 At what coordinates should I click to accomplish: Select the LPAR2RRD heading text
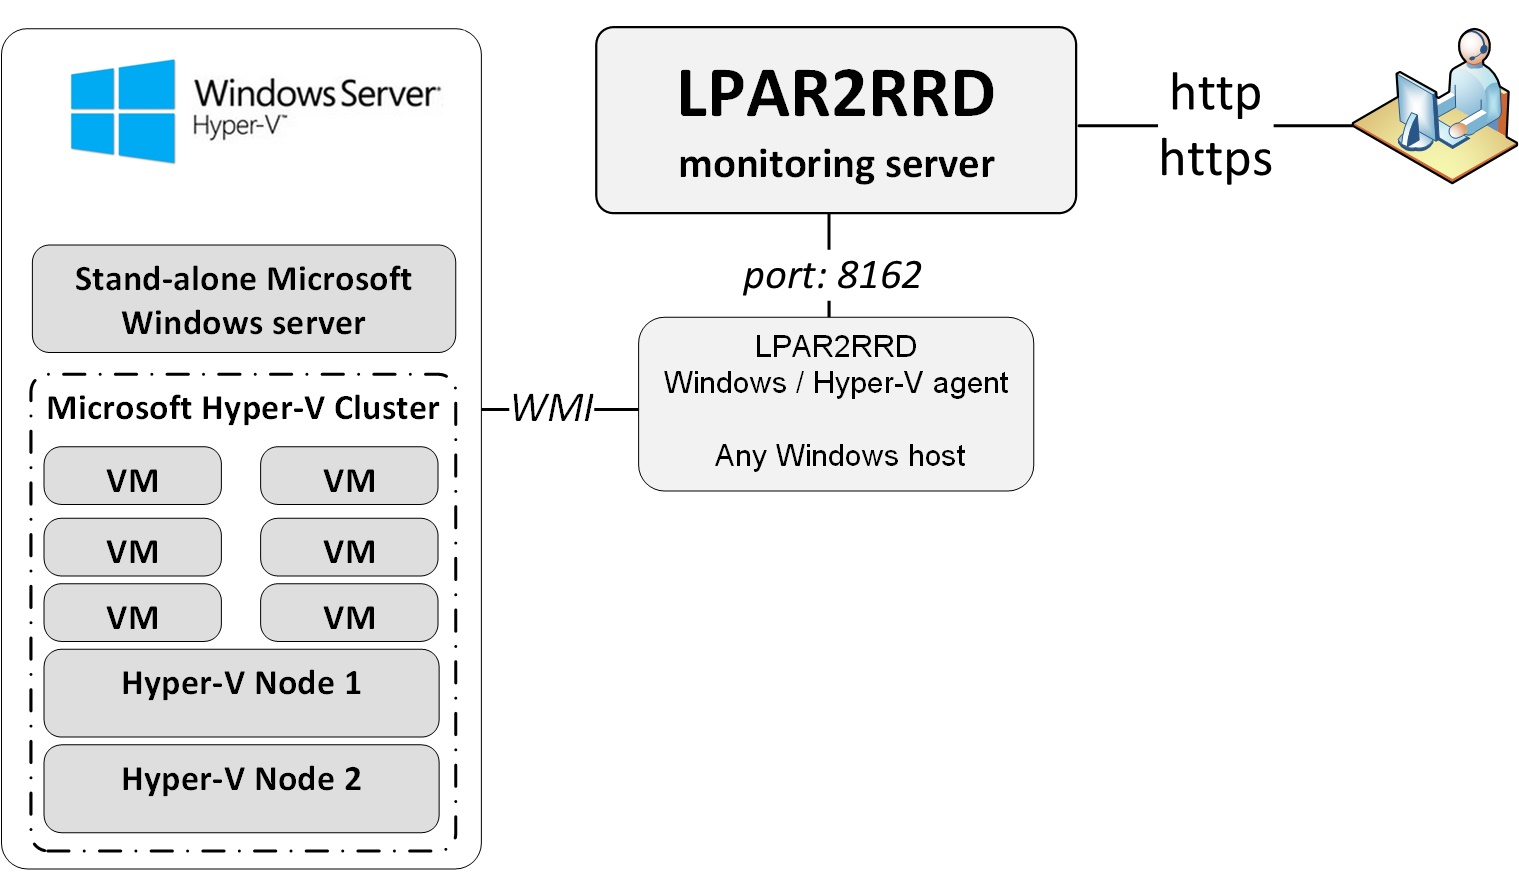(835, 92)
